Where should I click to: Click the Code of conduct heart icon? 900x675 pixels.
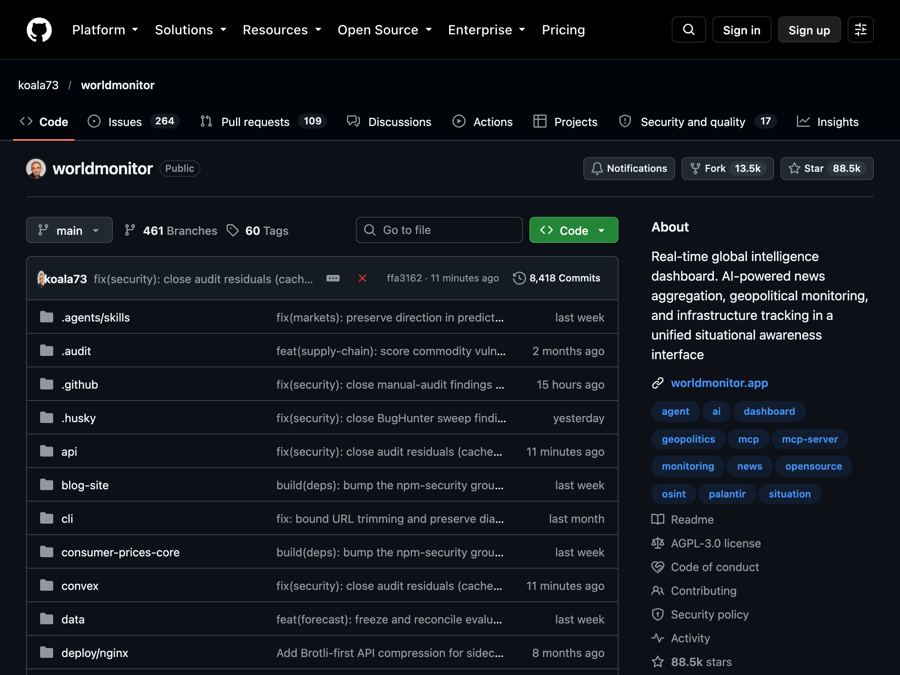pyautogui.click(x=658, y=567)
